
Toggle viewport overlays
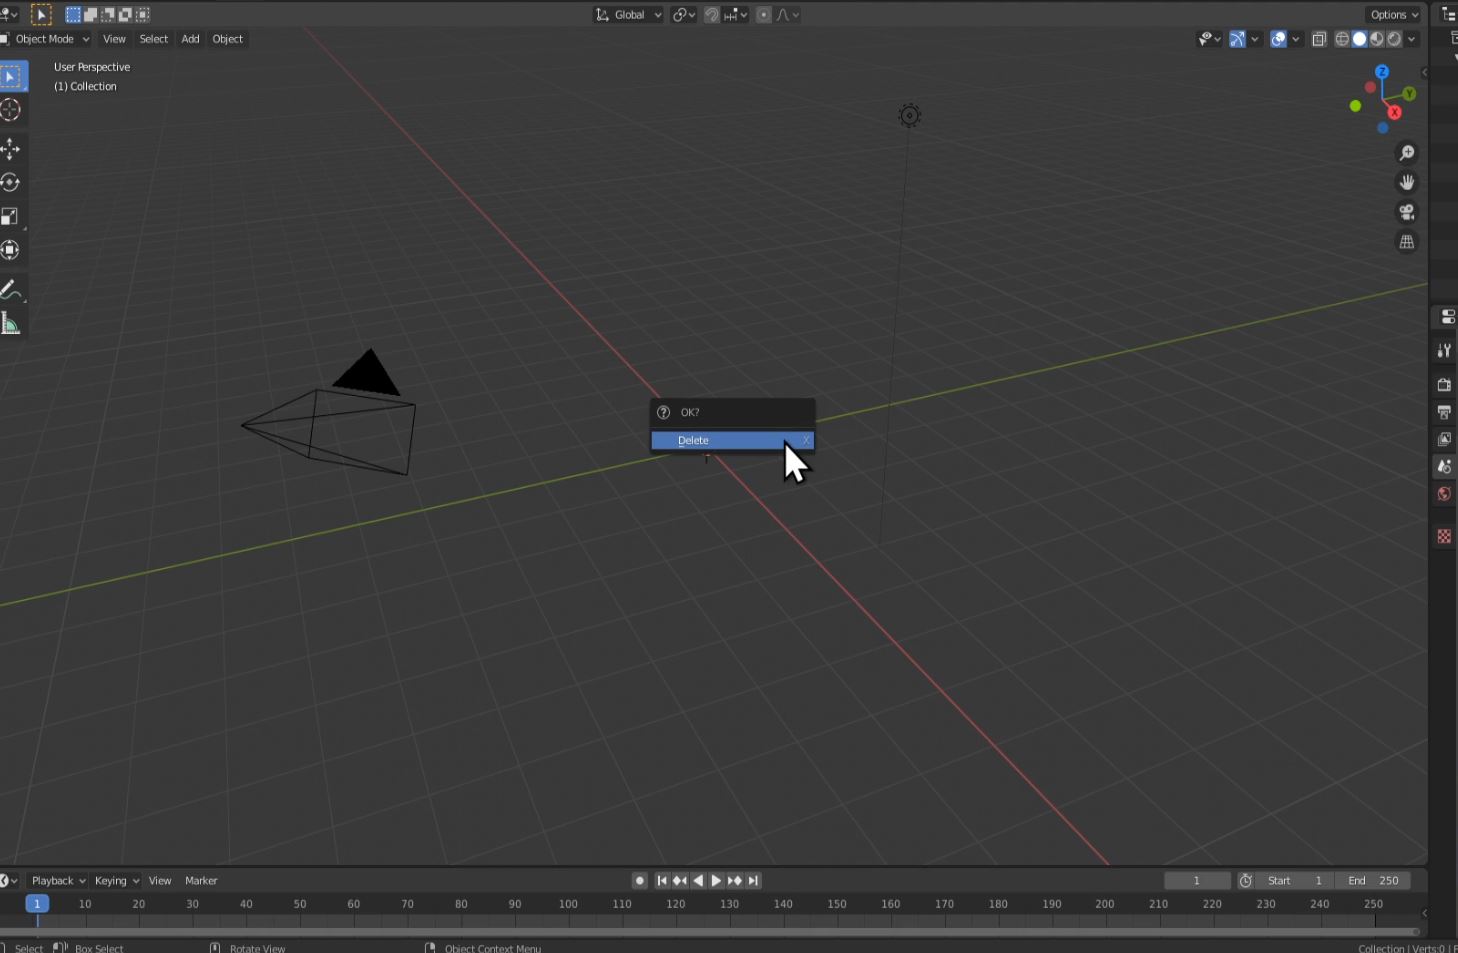(x=1278, y=39)
